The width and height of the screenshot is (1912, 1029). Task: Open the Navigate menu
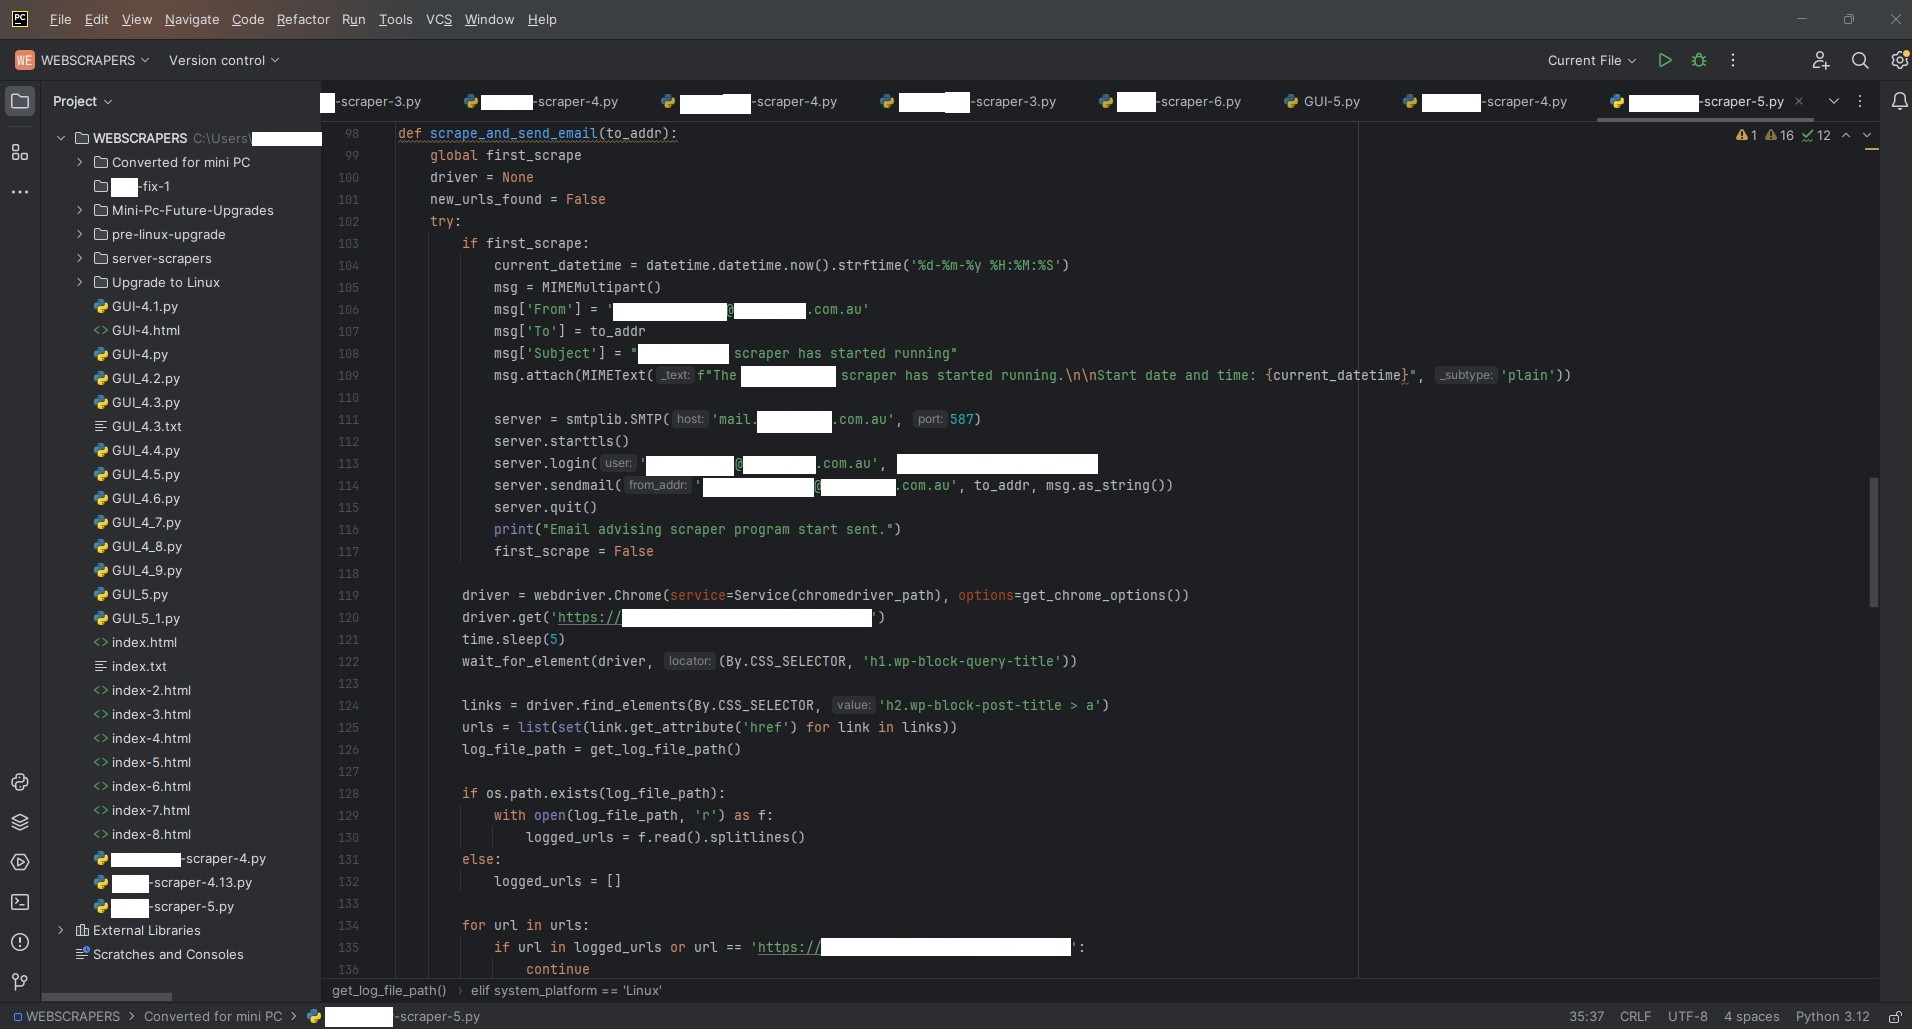tap(192, 19)
